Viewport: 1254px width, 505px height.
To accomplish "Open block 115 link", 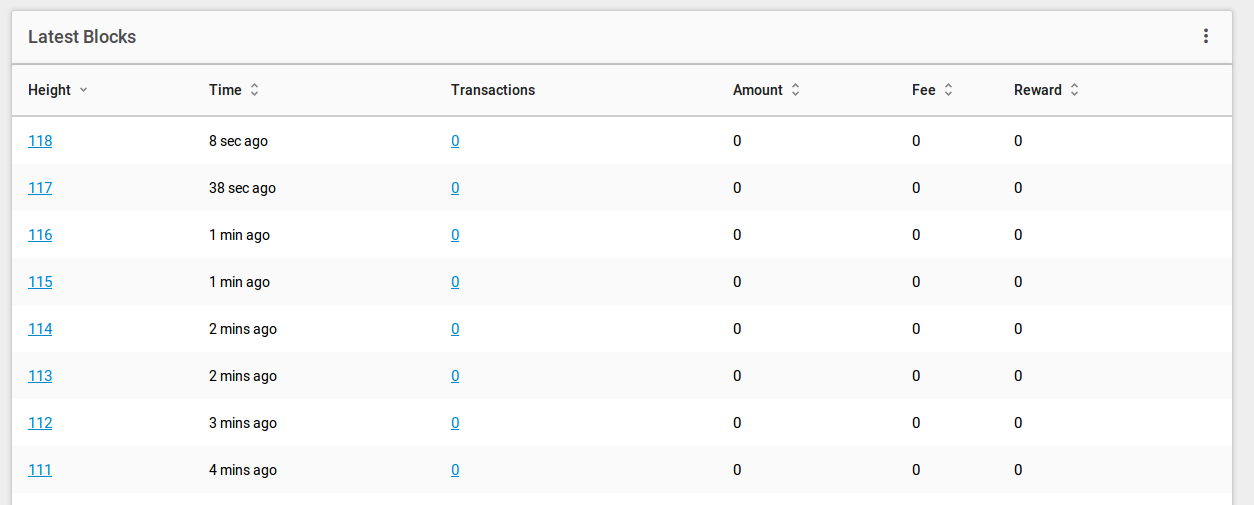I will coord(40,282).
